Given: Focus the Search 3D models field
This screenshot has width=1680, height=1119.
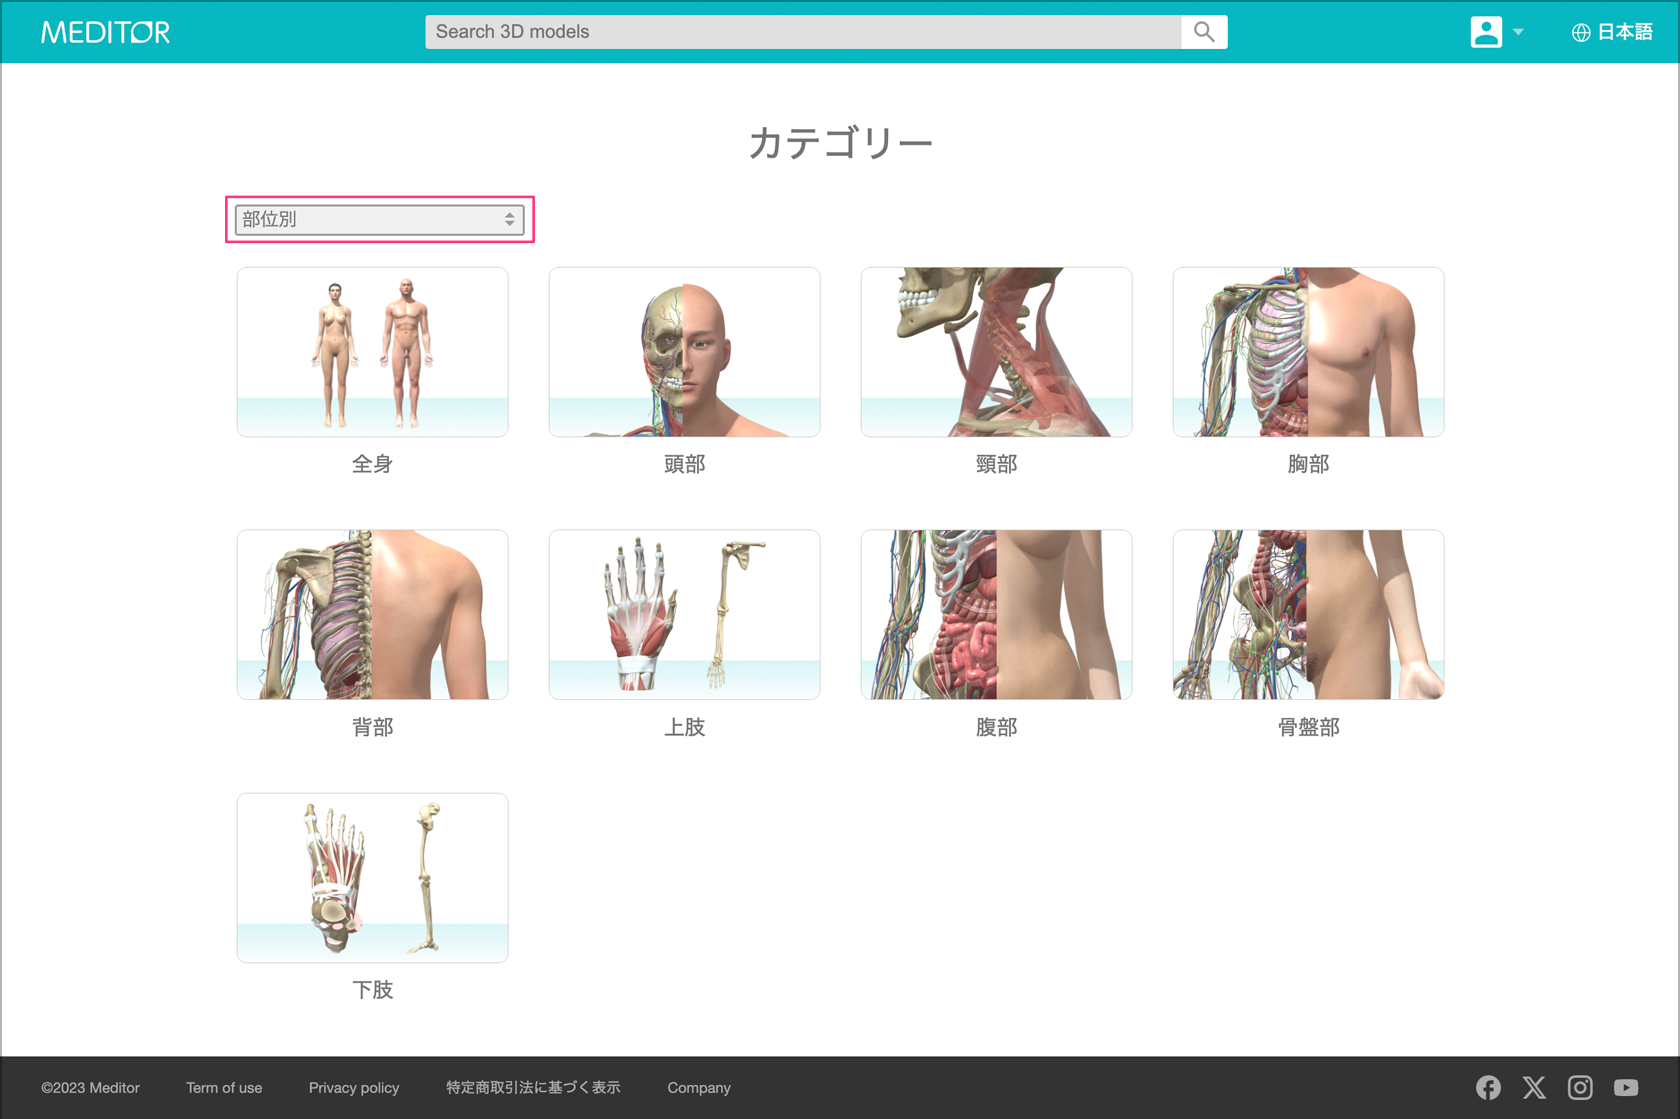Looking at the screenshot, I should click(x=803, y=32).
